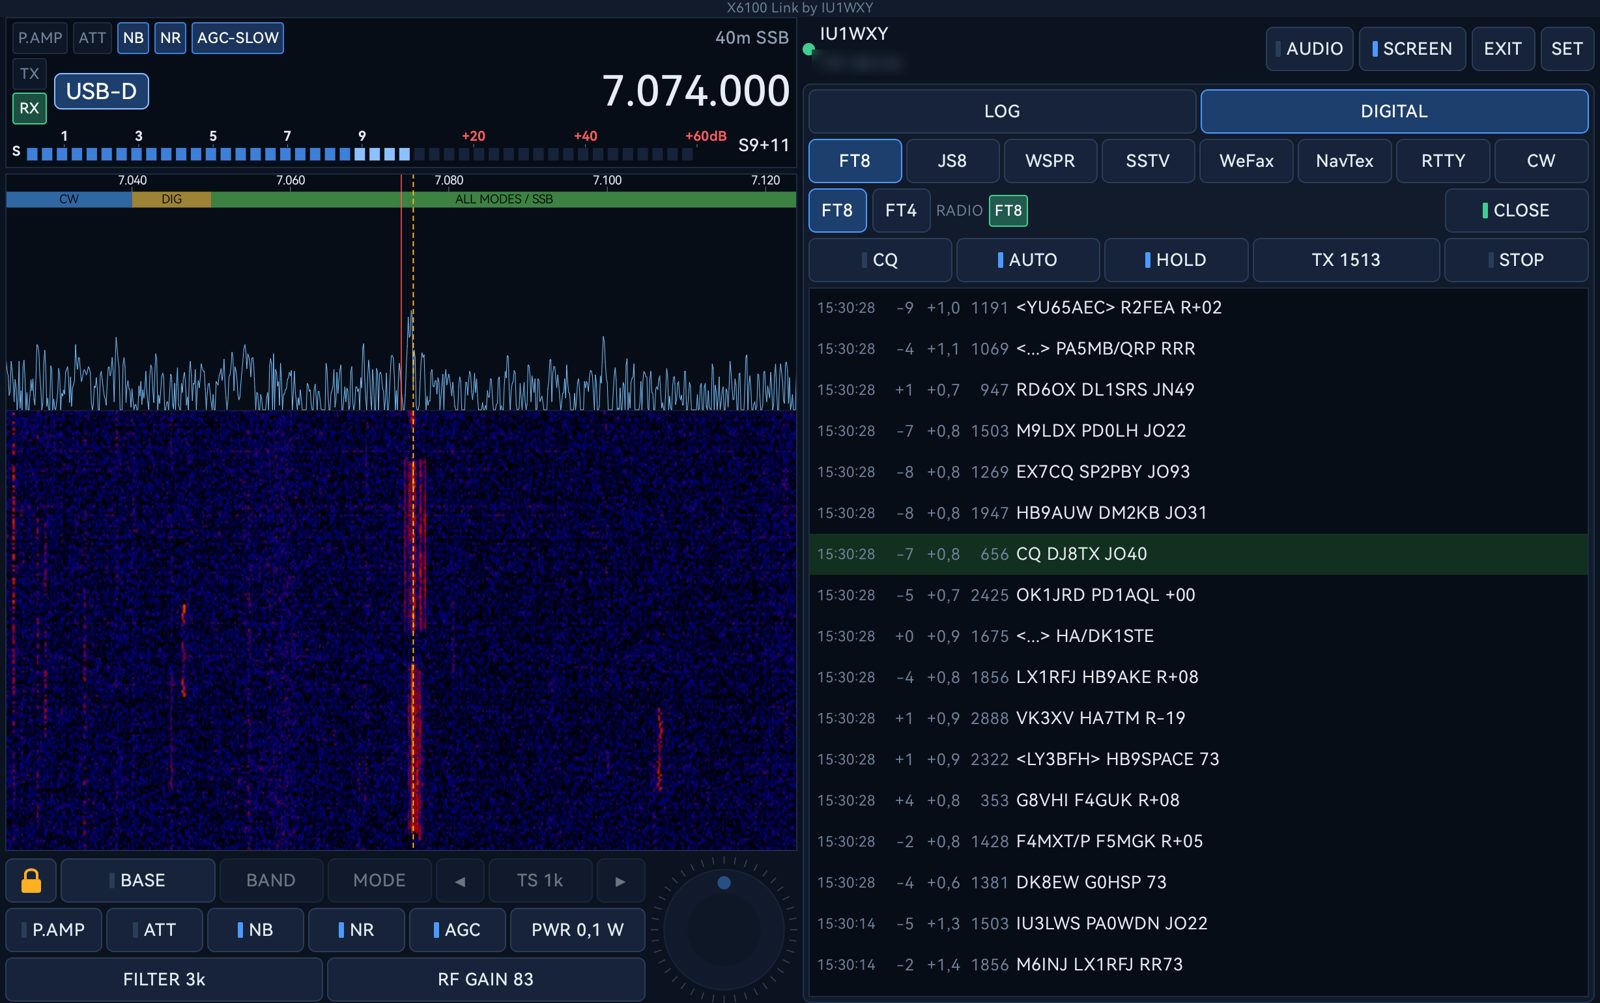
Task: Click the STOP button
Action: pos(1516,259)
